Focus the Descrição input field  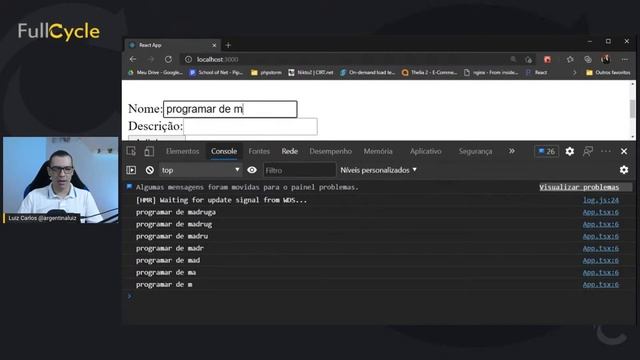250,126
